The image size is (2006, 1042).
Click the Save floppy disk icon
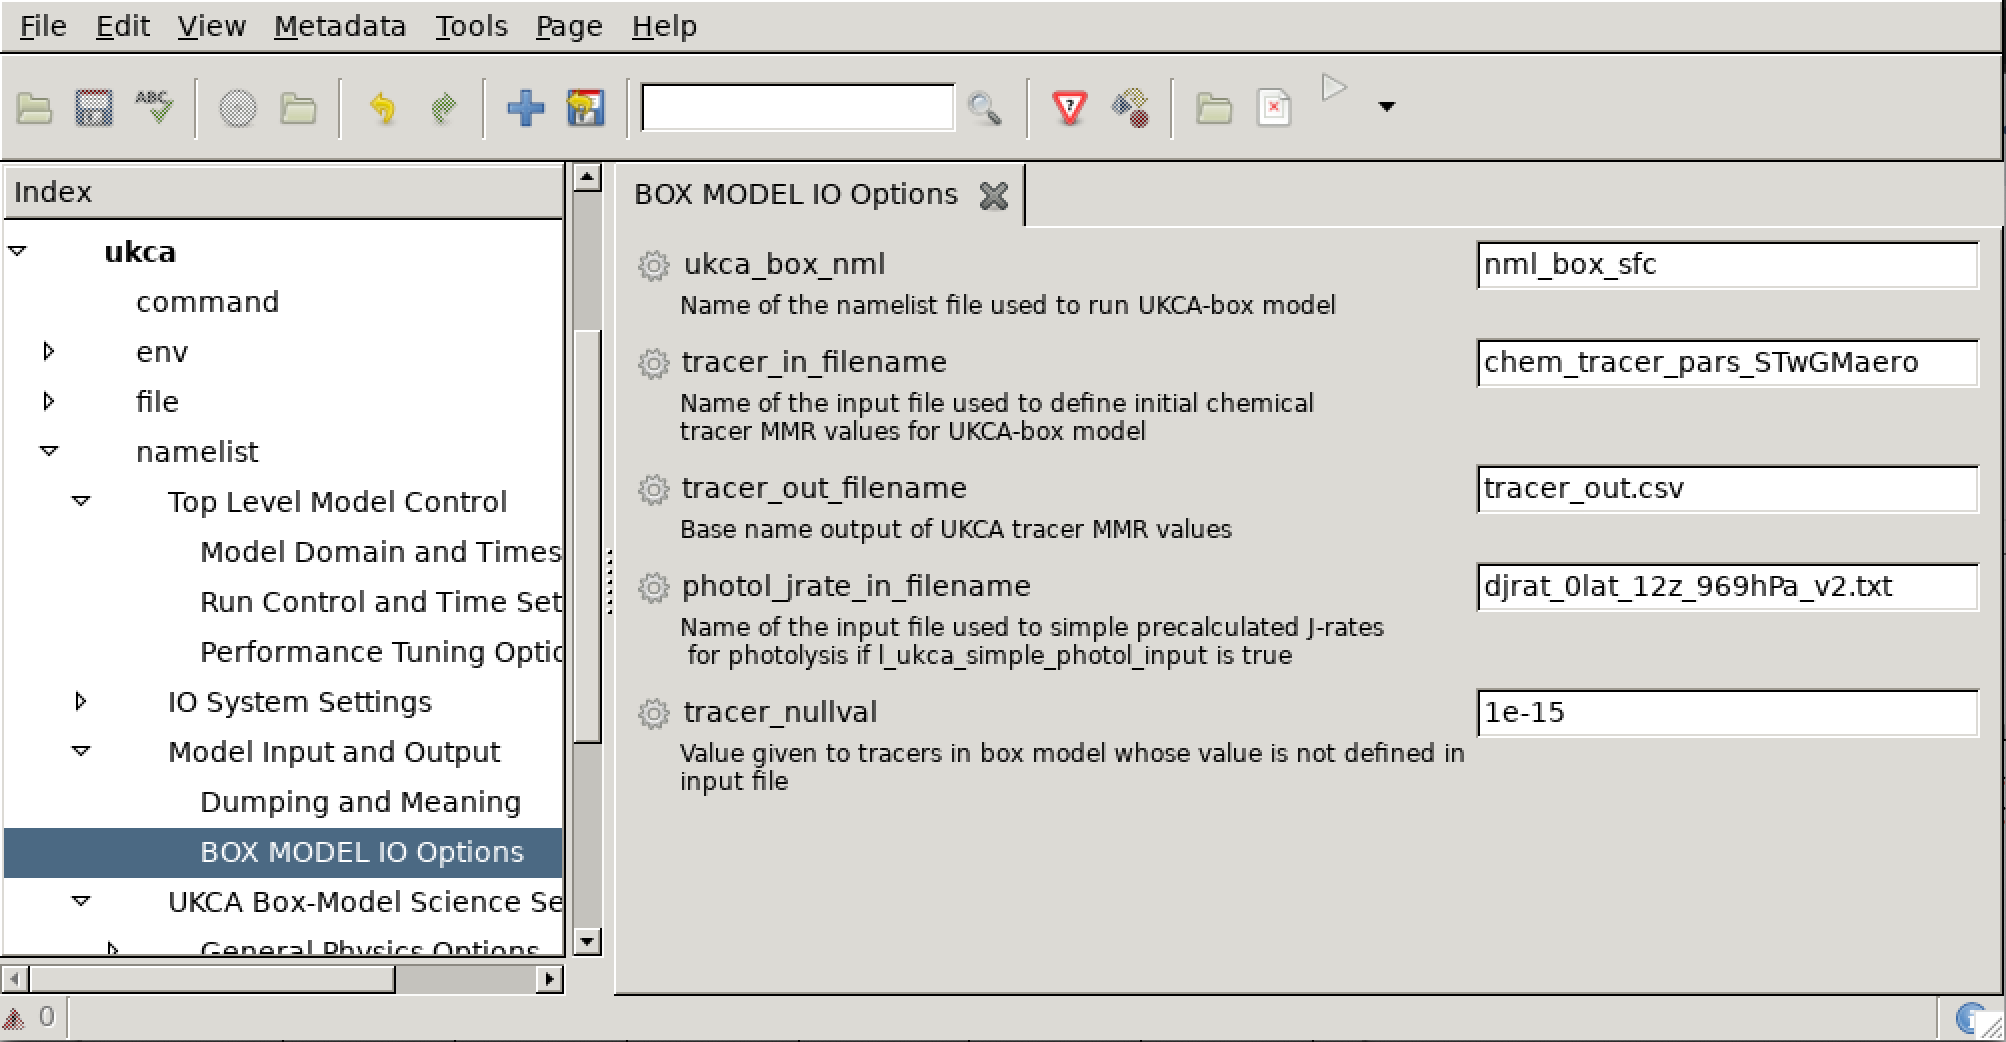point(94,108)
